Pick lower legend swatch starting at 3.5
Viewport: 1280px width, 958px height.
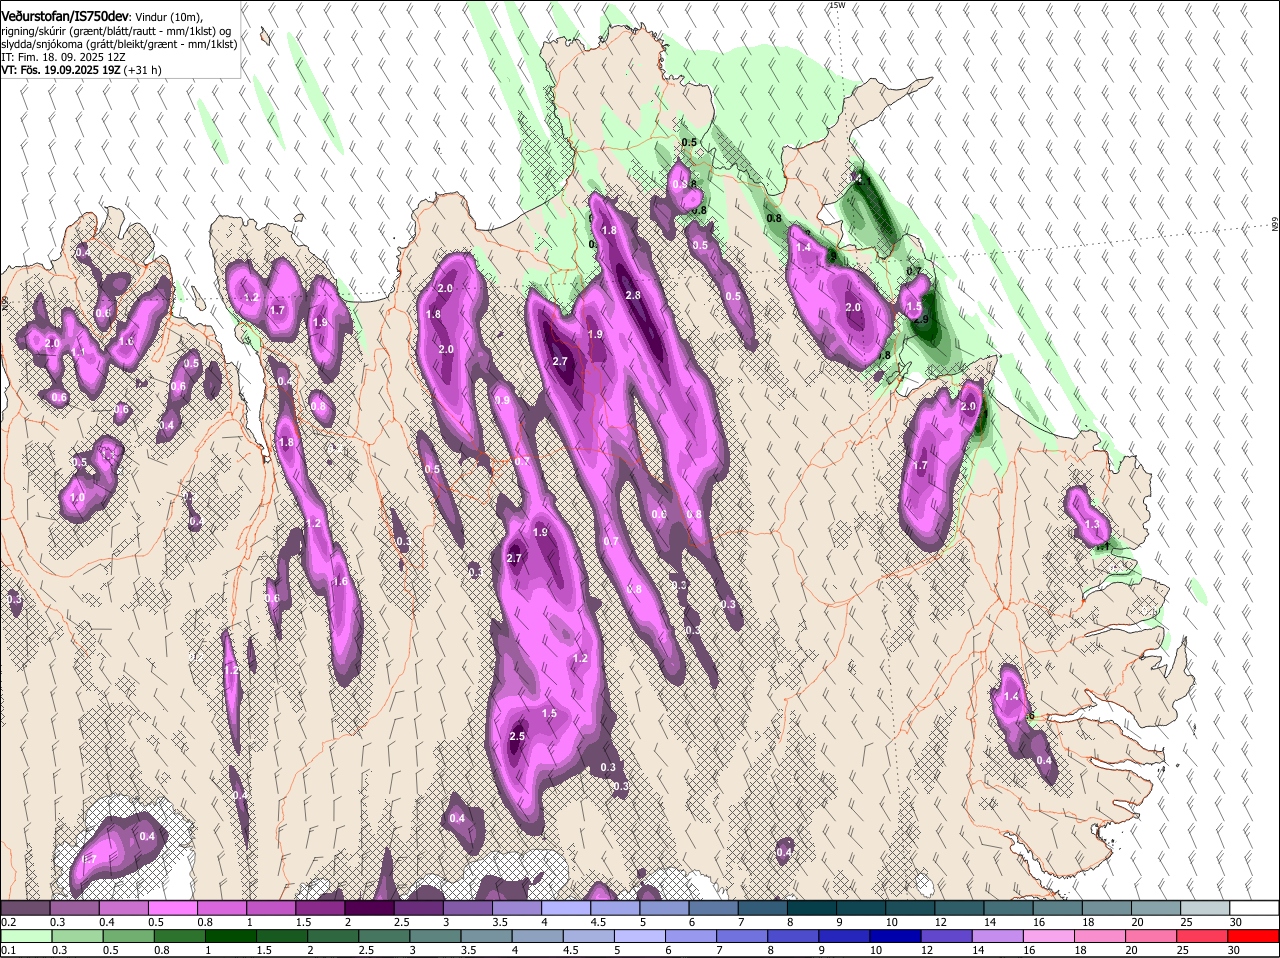click(487, 936)
